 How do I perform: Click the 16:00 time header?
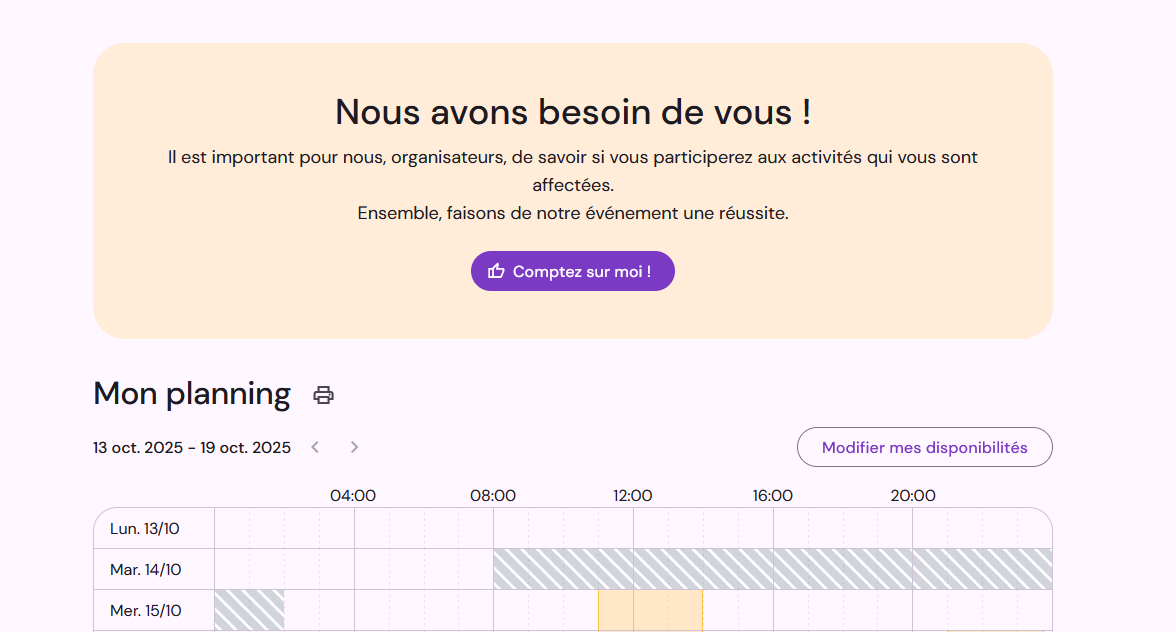click(x=773, y=495)
